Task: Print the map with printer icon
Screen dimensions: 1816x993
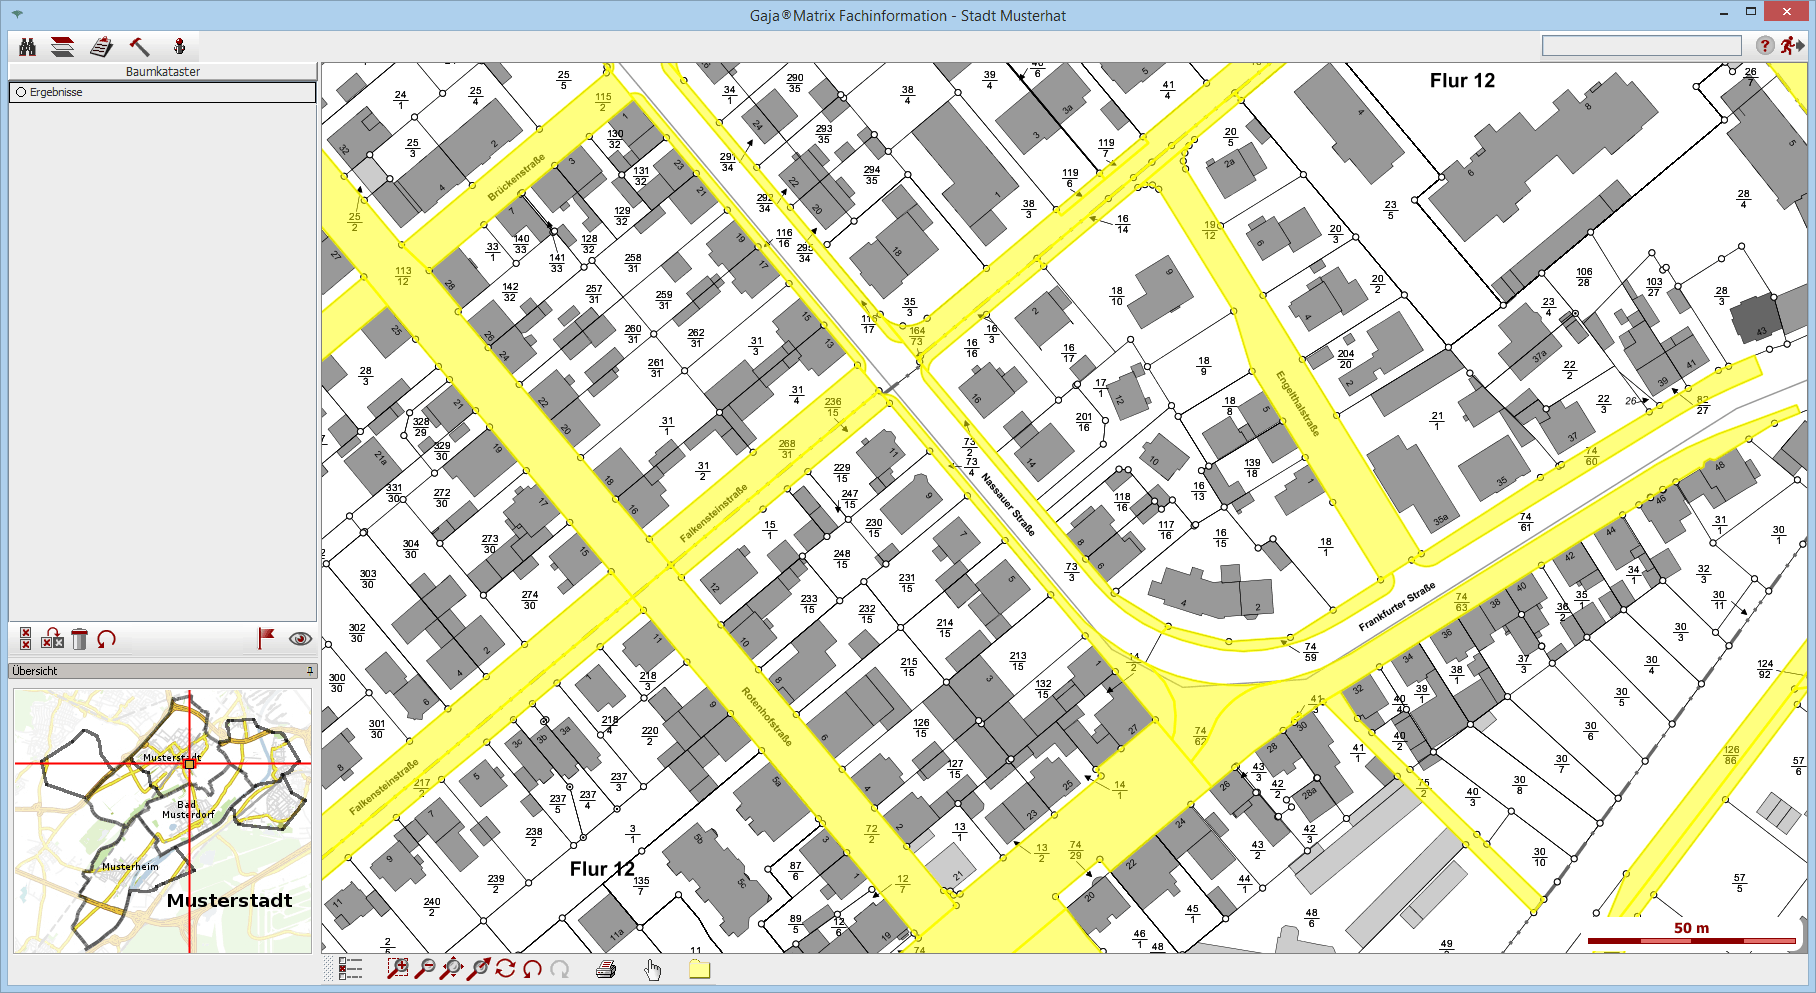Action: [x=606, y=968]
